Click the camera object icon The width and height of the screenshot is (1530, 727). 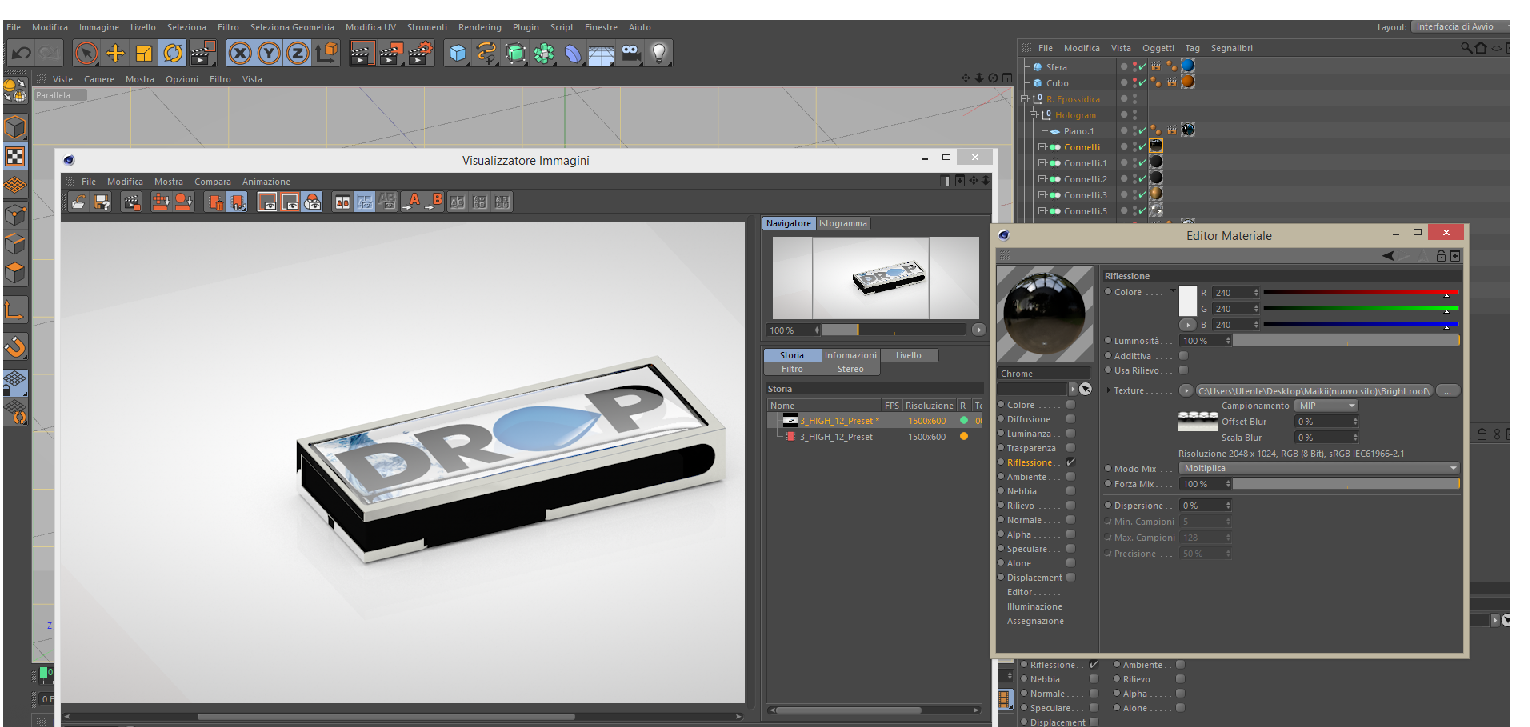point(630,54)
